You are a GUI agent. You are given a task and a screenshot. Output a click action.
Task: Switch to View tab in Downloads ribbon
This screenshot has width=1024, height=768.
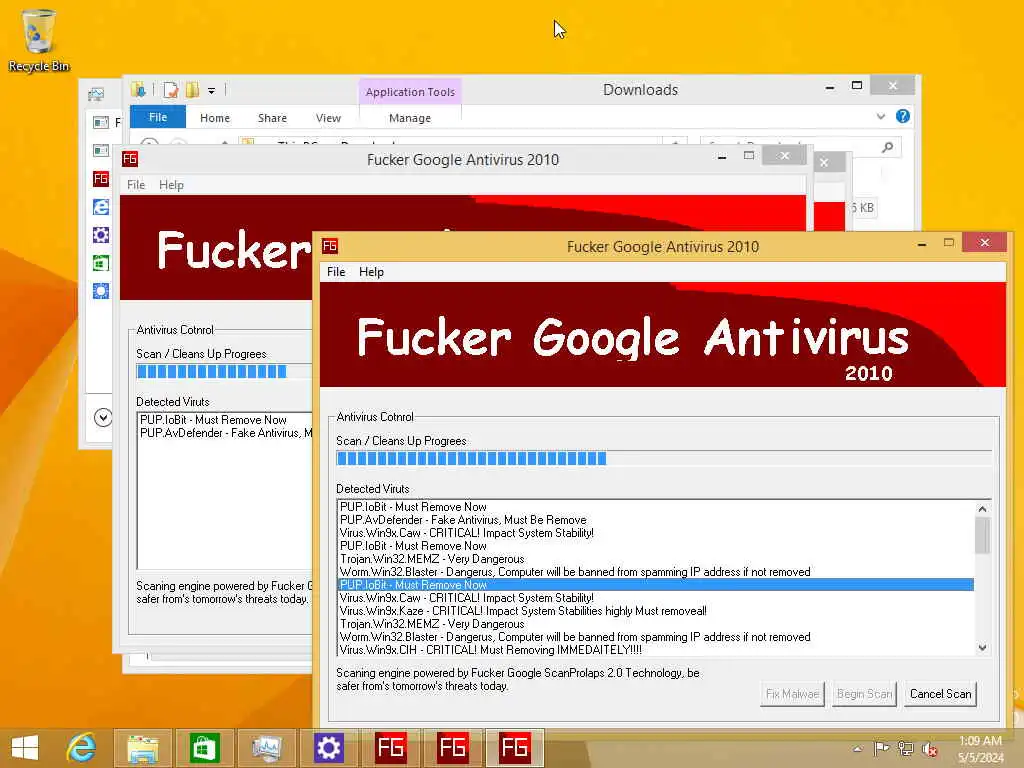tap(328, 118)
